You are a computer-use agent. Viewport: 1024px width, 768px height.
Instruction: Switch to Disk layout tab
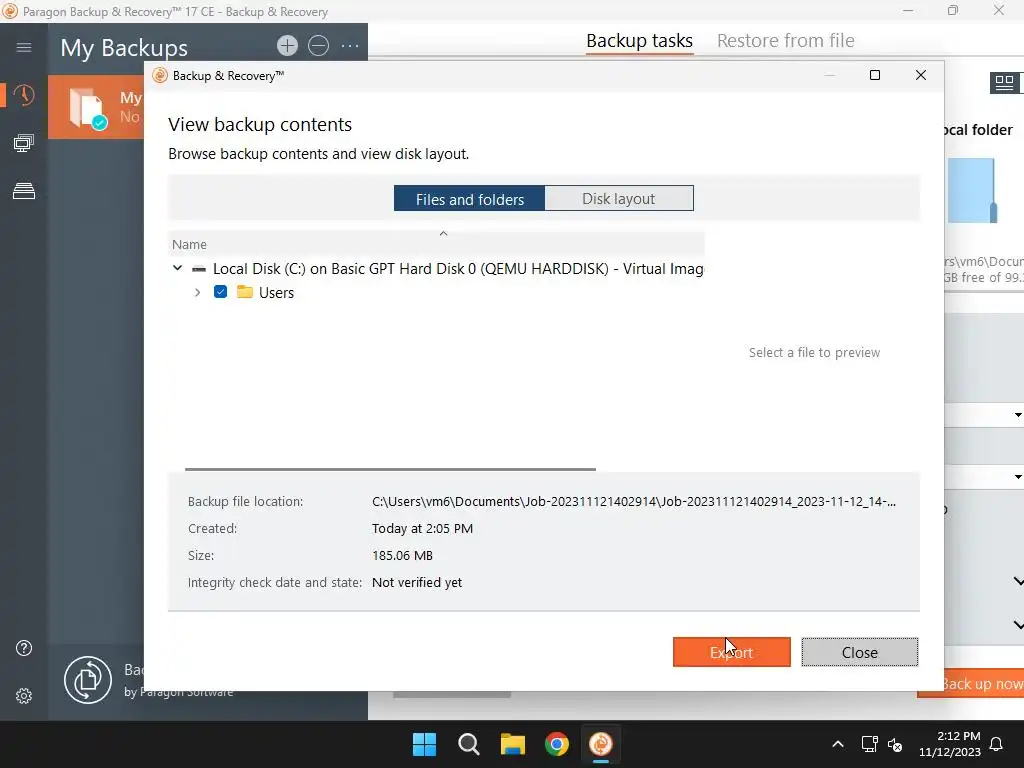(618, 199)
